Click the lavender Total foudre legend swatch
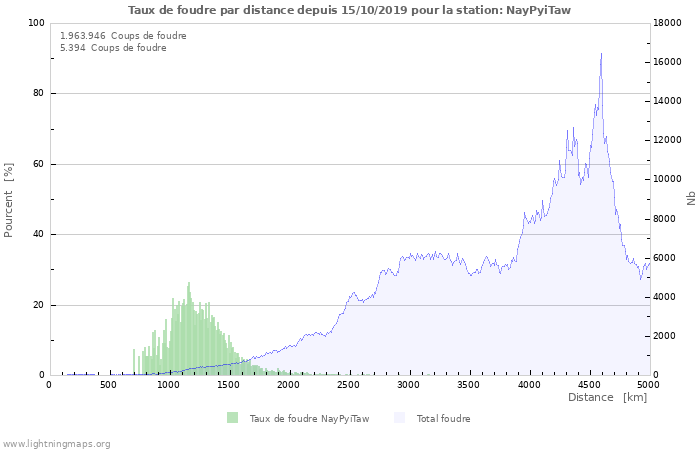Screen dimensions: 700x450 click(400, 418)
